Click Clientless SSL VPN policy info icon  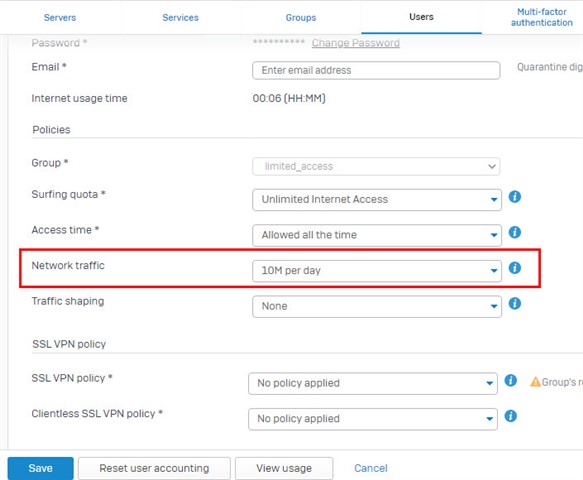tap(510, 416)
